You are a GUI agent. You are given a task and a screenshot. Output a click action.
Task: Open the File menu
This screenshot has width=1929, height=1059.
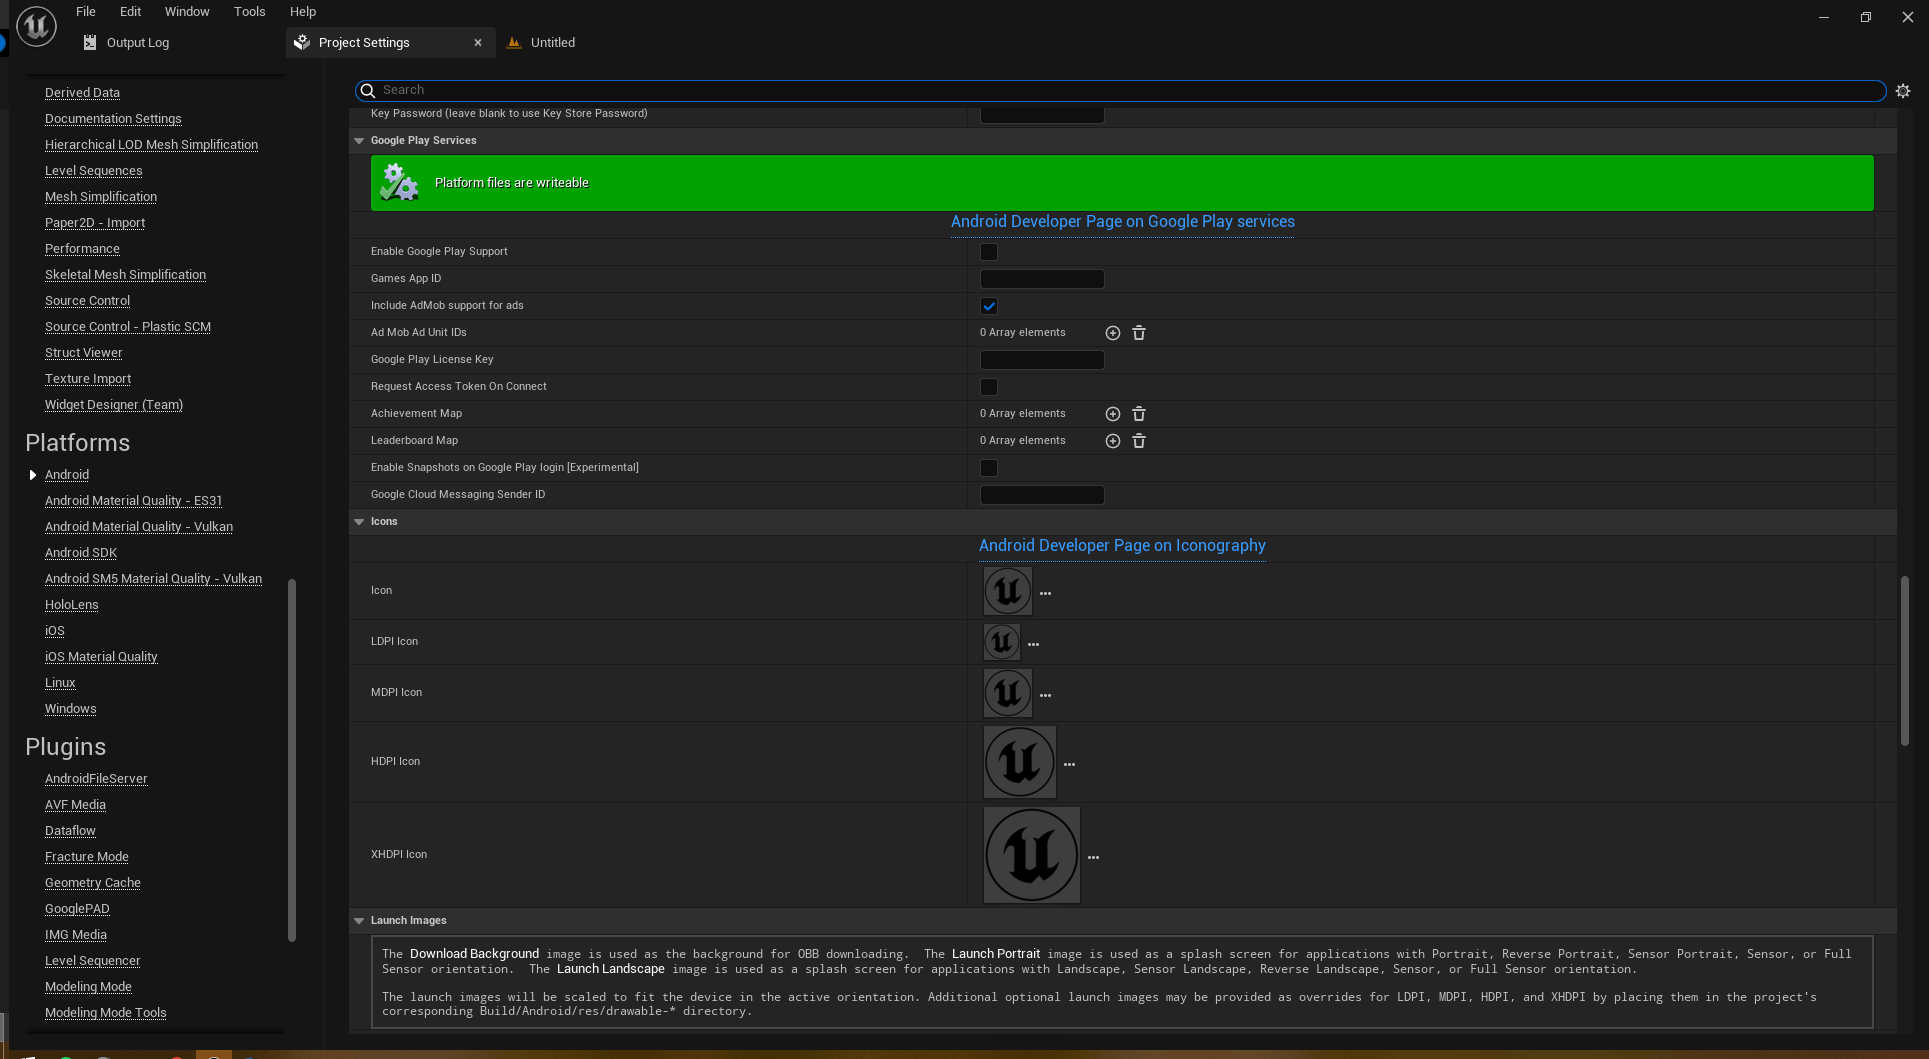[x=86, y=12]
